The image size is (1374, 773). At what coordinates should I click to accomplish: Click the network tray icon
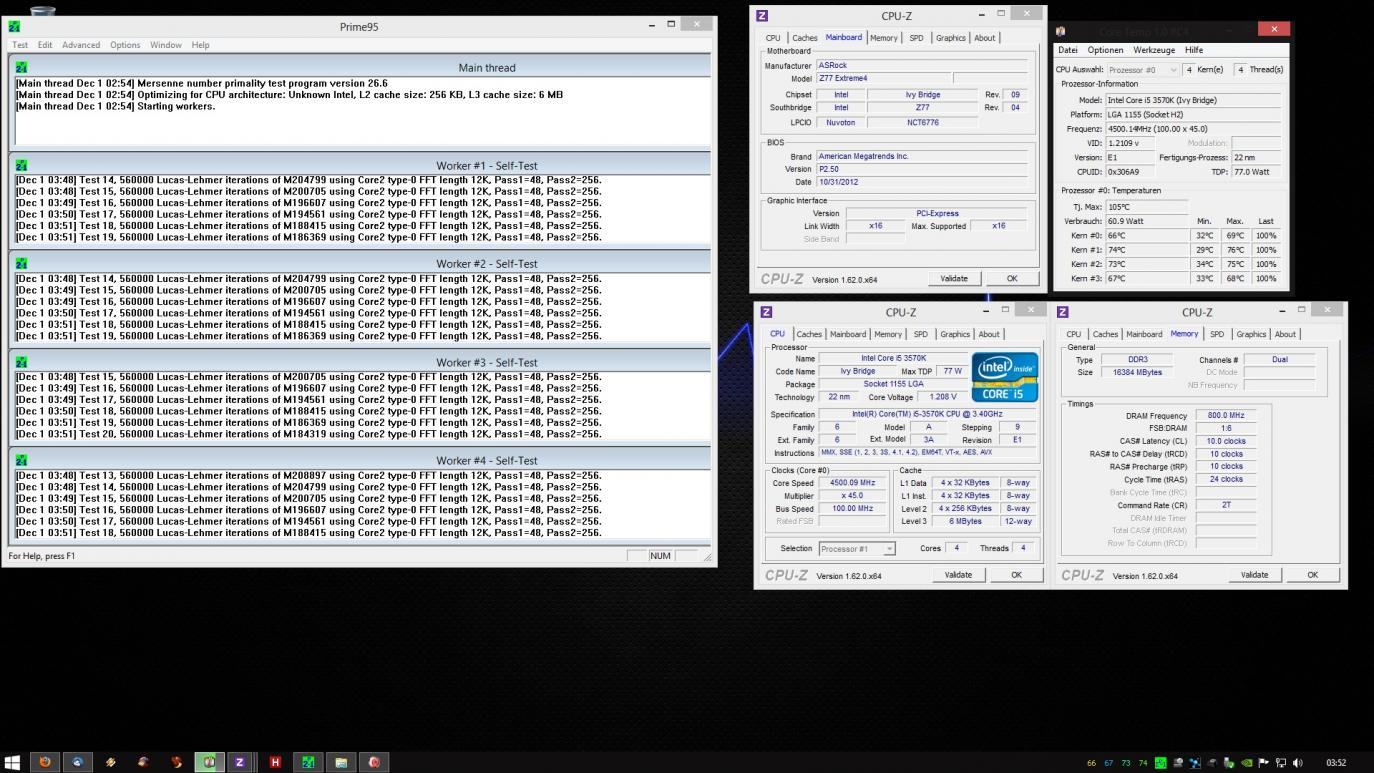tap(1280, 763)
